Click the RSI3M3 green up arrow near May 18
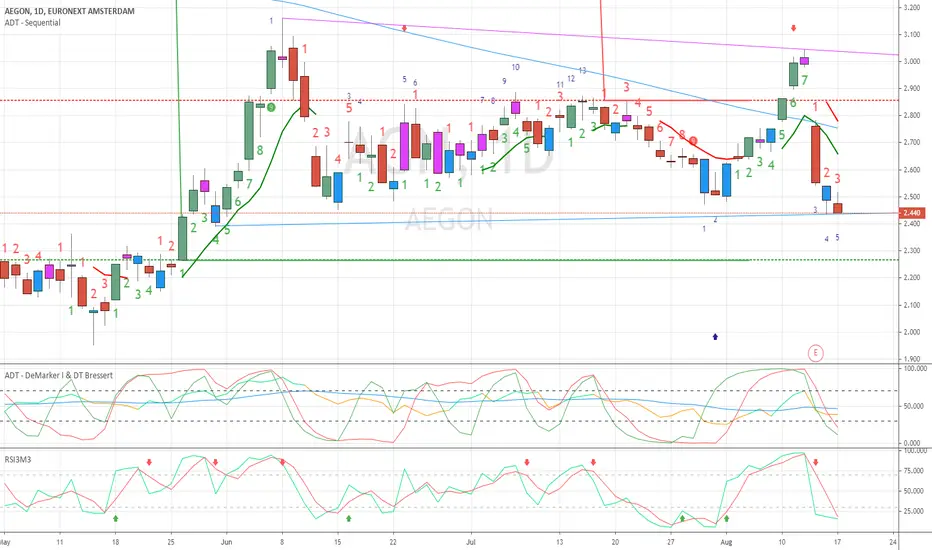932x550 pixels. tap(115, 518)
